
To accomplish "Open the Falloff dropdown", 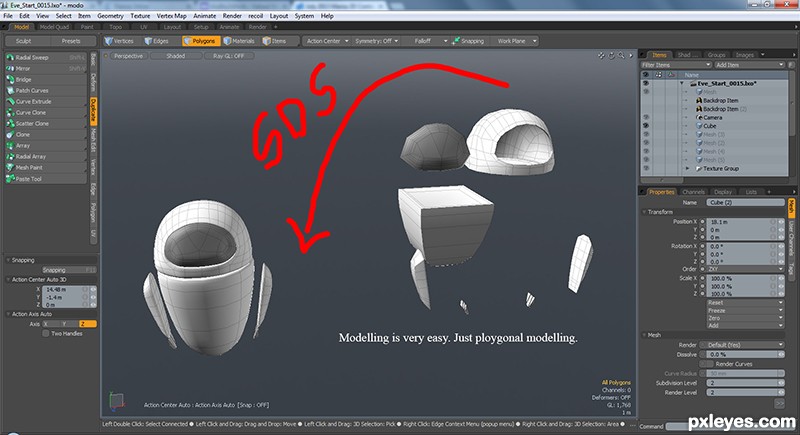I will coord(426,41).
